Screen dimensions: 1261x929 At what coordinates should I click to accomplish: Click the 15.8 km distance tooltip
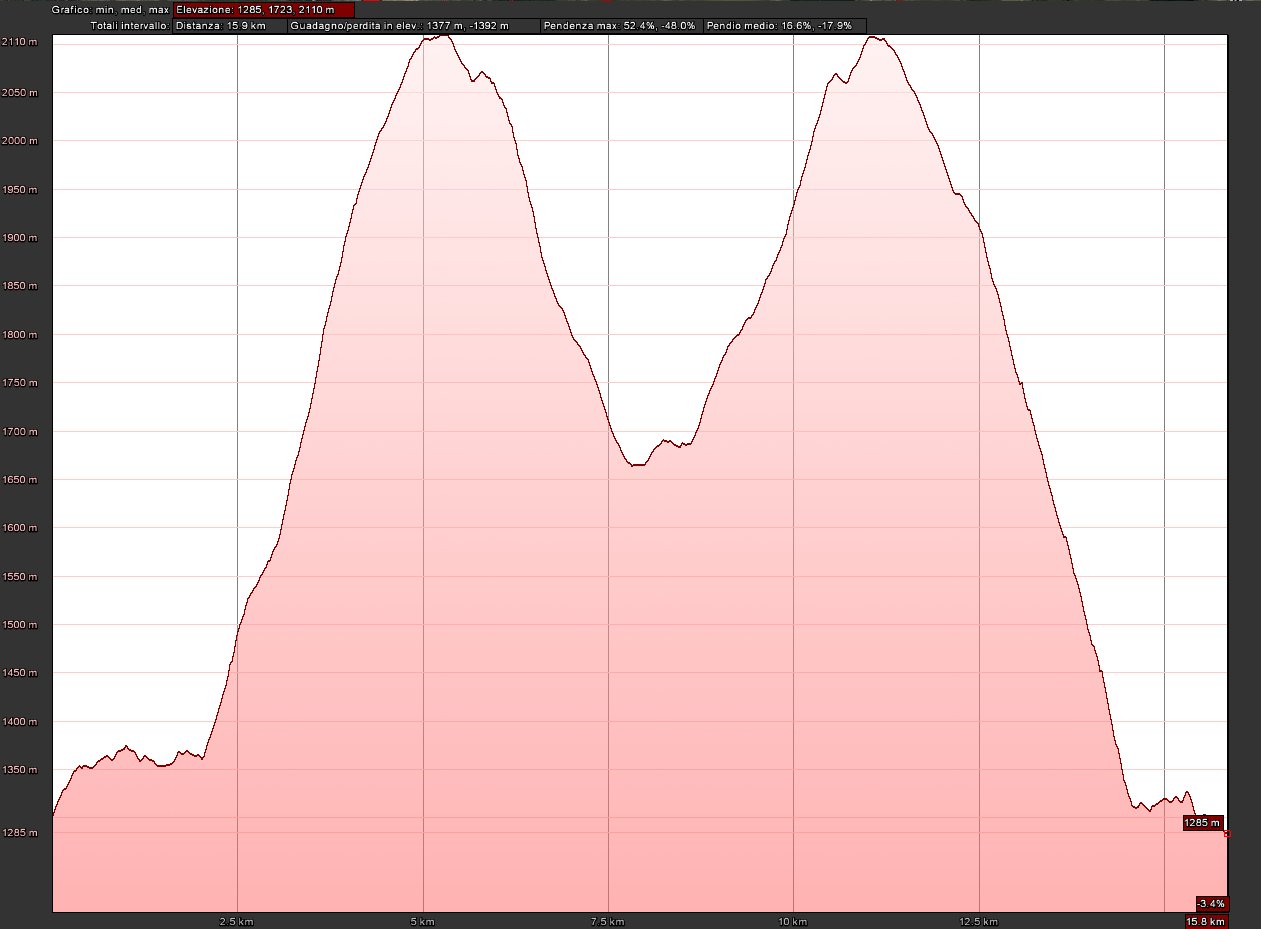pyautogui.click(x=1206, y=921)
